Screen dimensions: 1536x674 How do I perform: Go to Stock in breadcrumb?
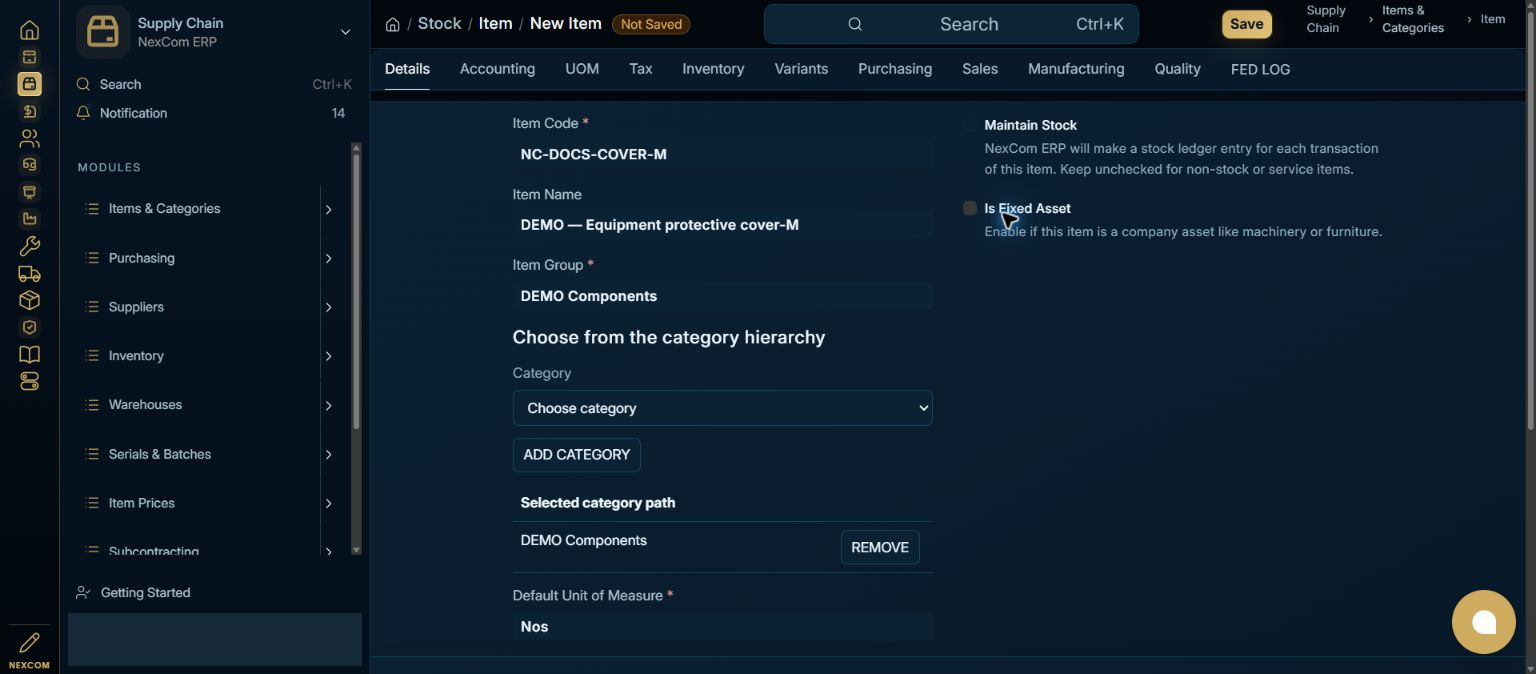pyautogui.click(x=439, y=24)
